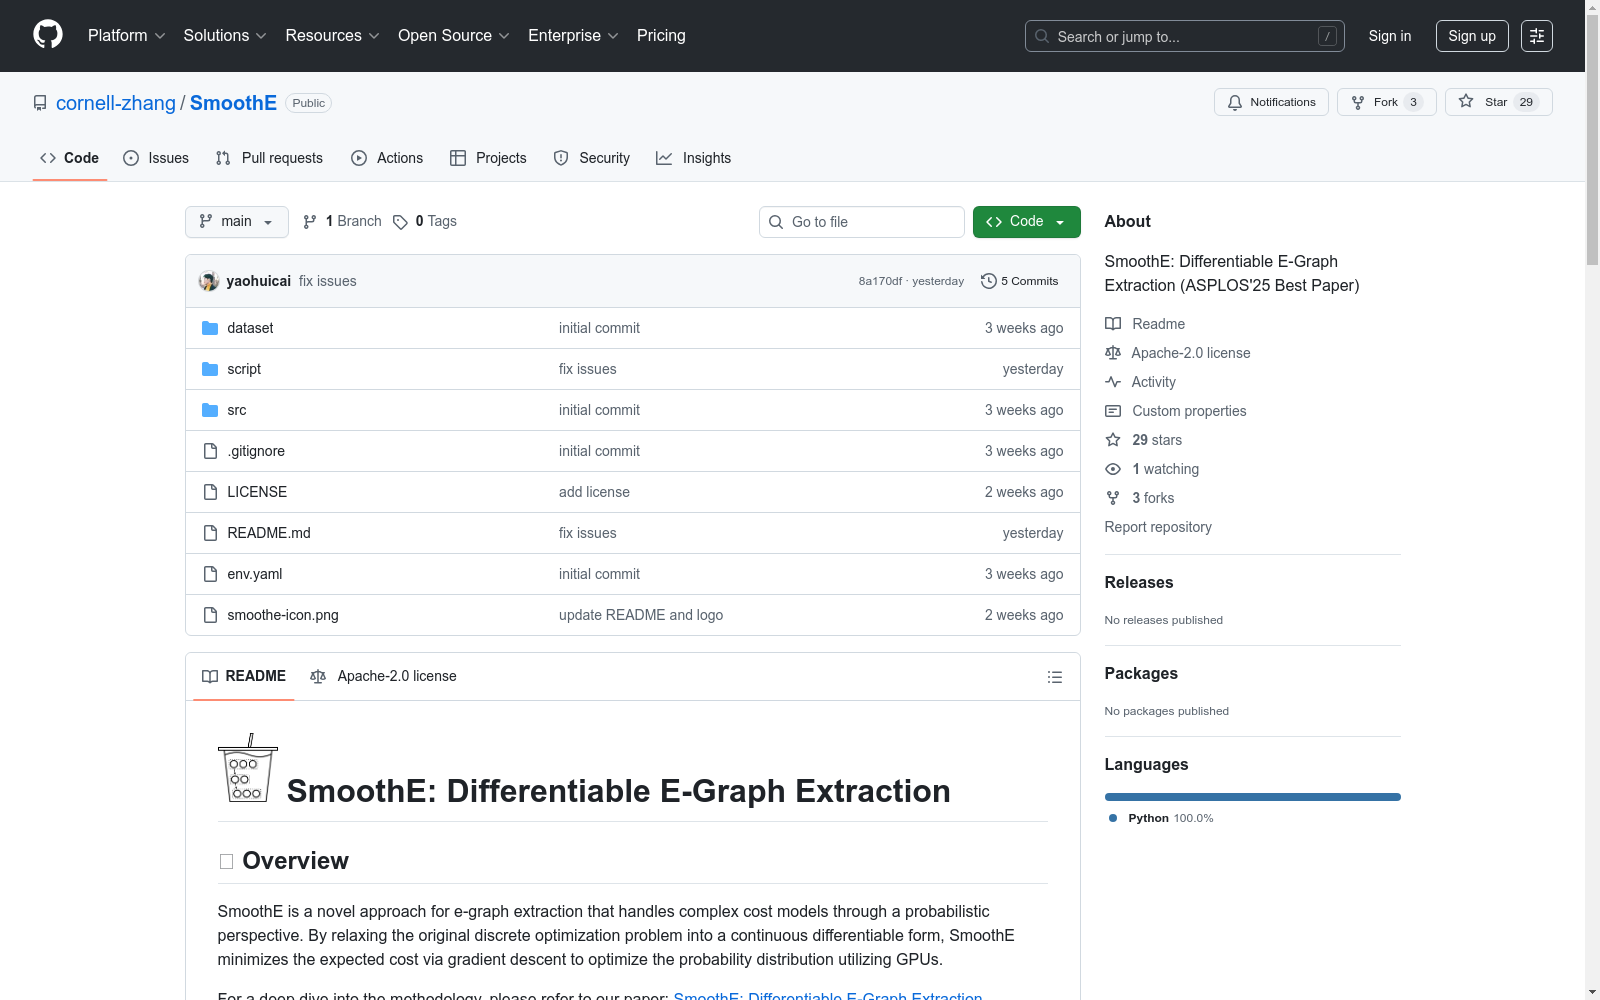Click the script folder icon
Viewport: 1600px width, 1000px height.
[210, 369]
